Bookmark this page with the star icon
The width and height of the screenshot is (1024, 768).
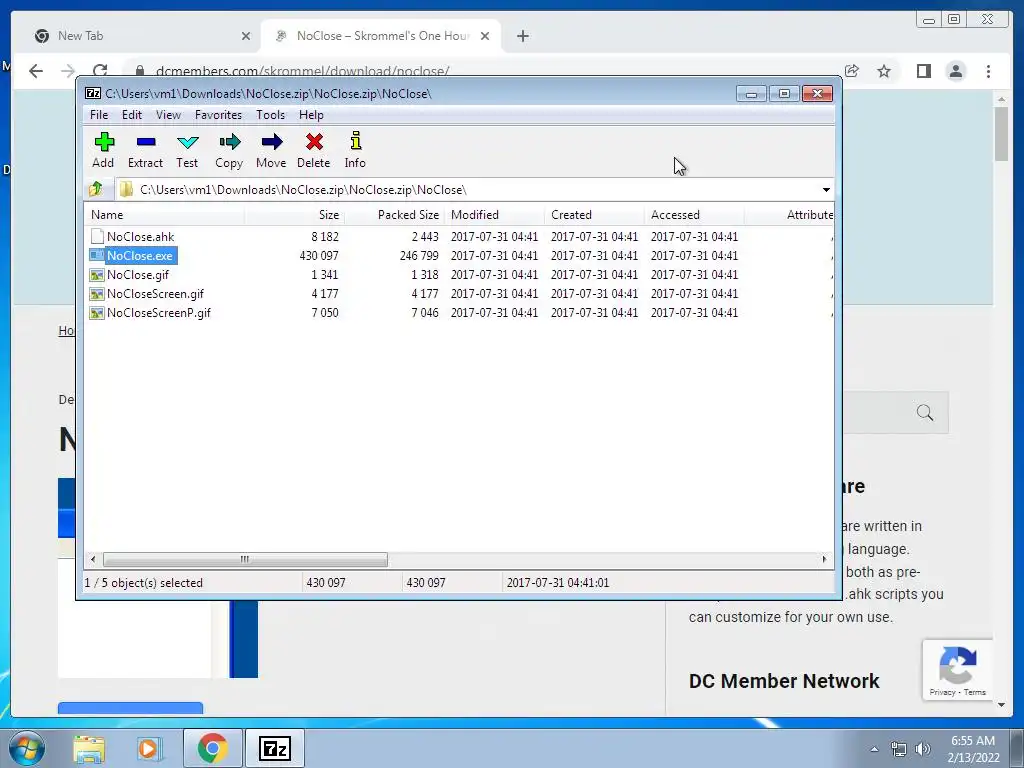point(884,71)
